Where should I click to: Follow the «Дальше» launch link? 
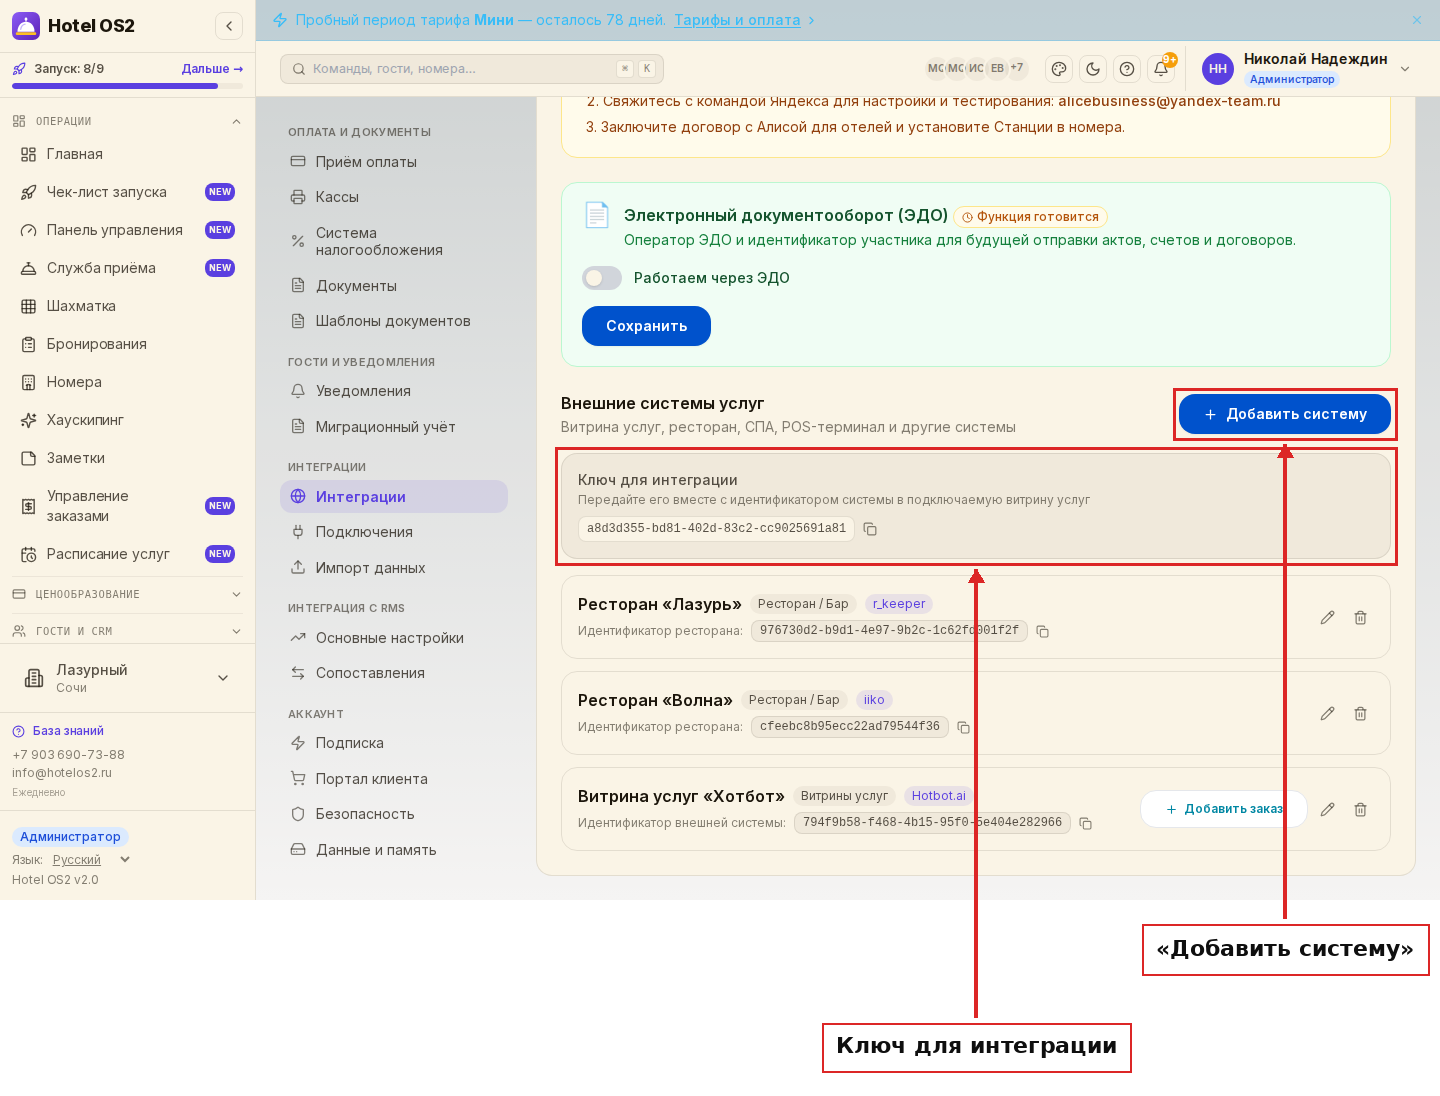(x=212, y=69)
